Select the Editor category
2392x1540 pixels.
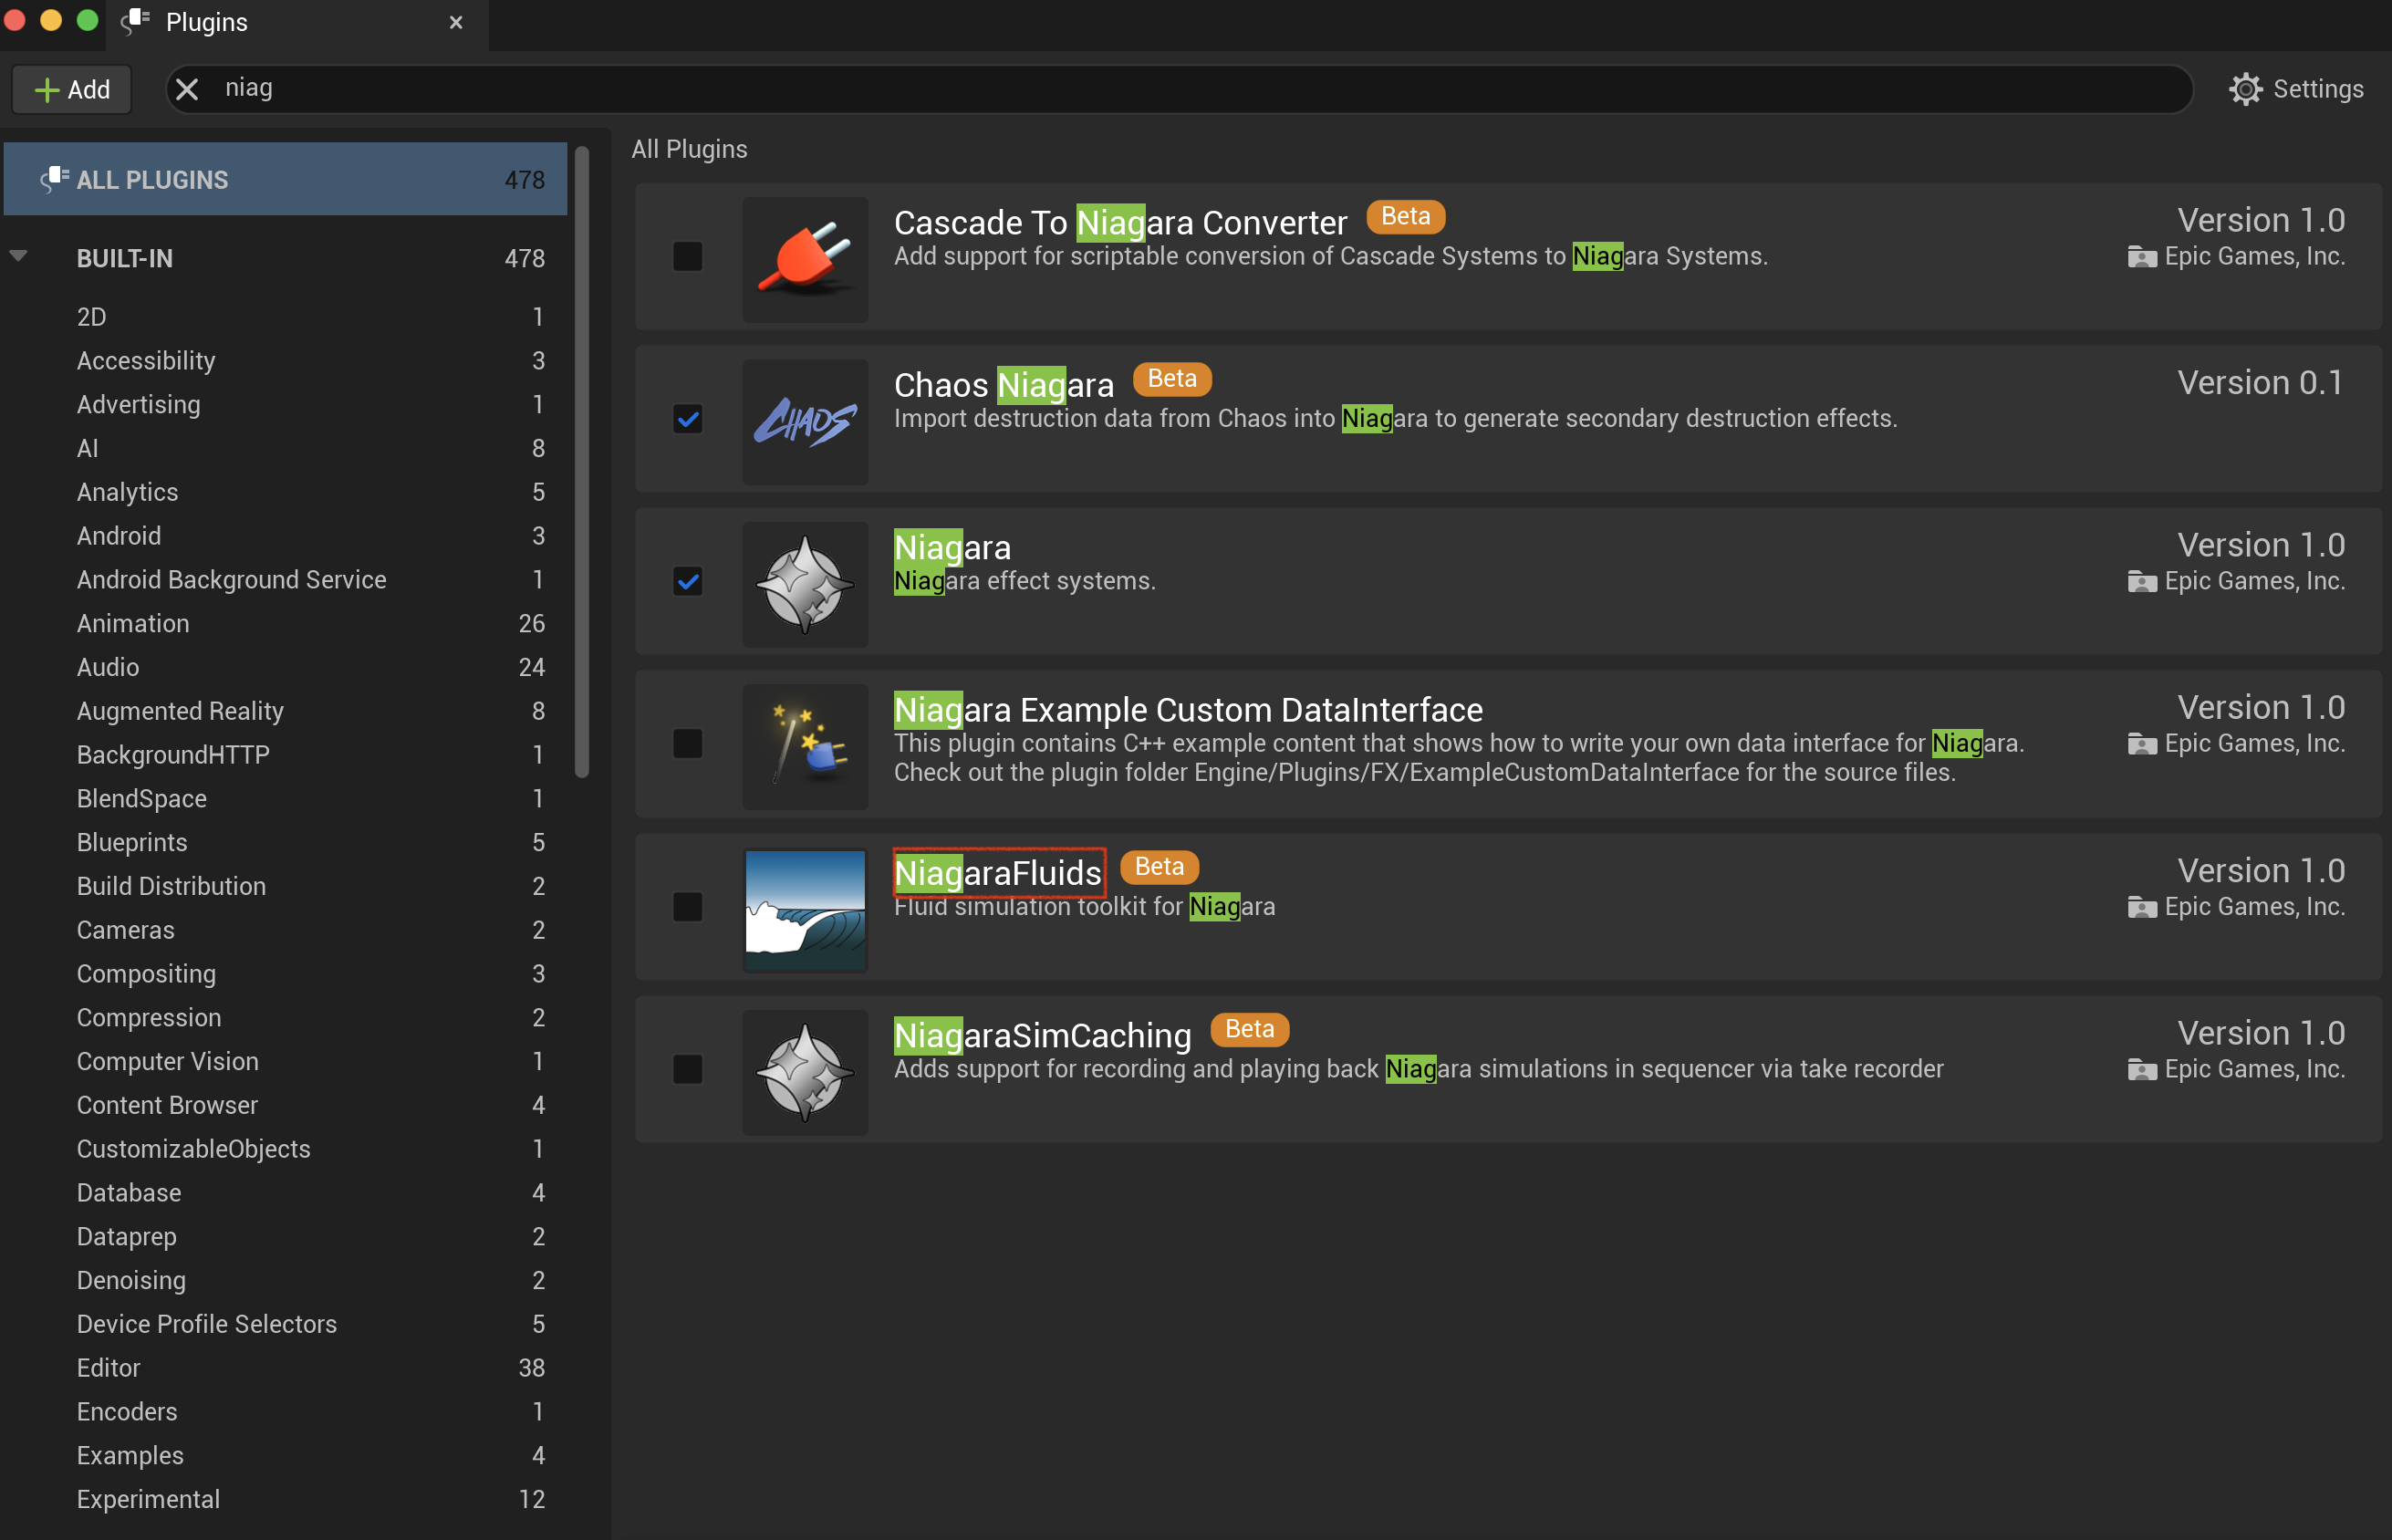[285, 1369]
